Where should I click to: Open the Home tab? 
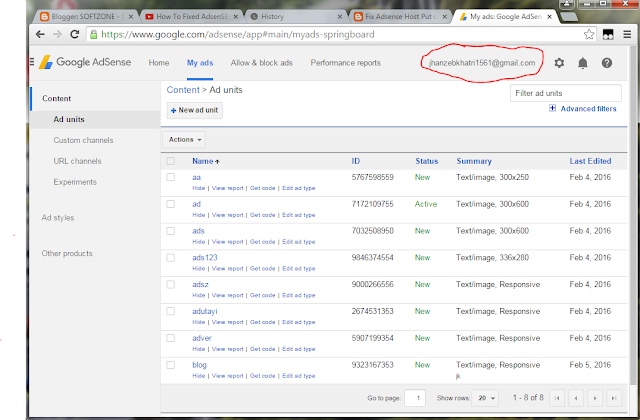[159, 63]
